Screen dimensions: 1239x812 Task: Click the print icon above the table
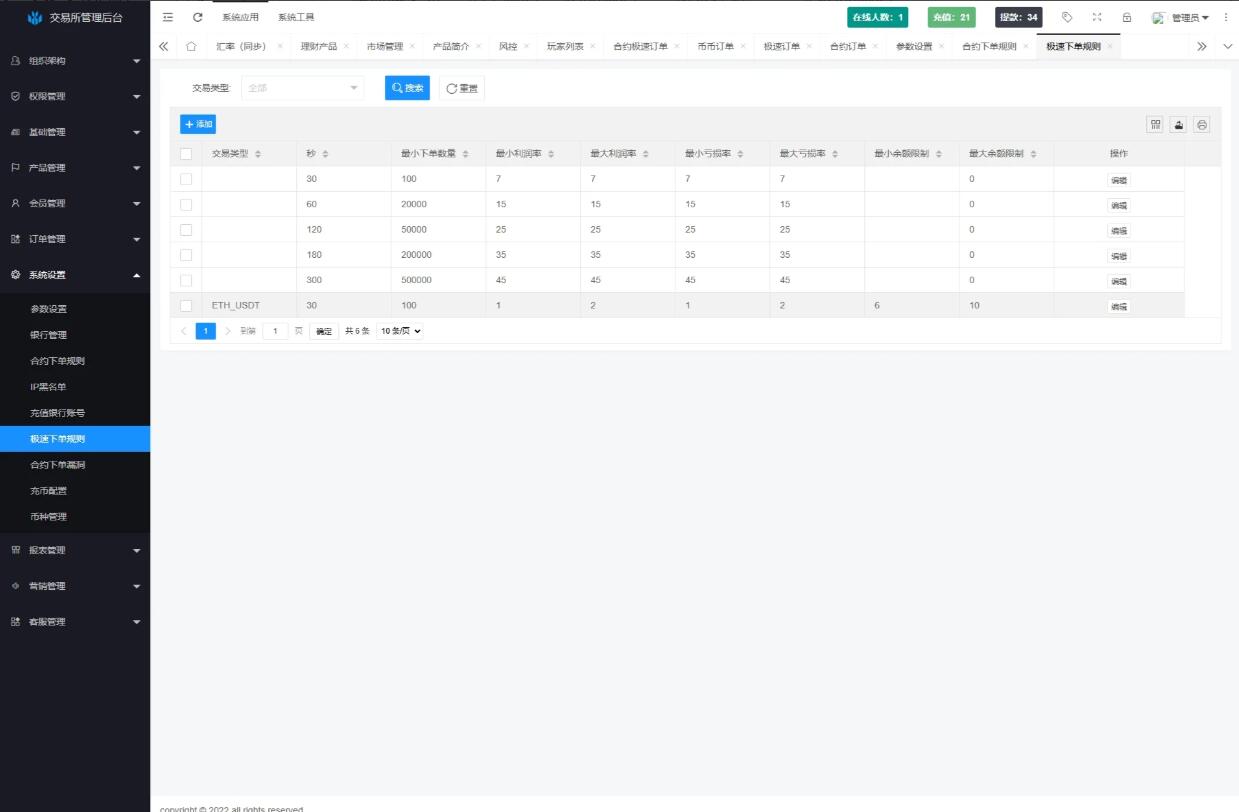coord(1202,125)
